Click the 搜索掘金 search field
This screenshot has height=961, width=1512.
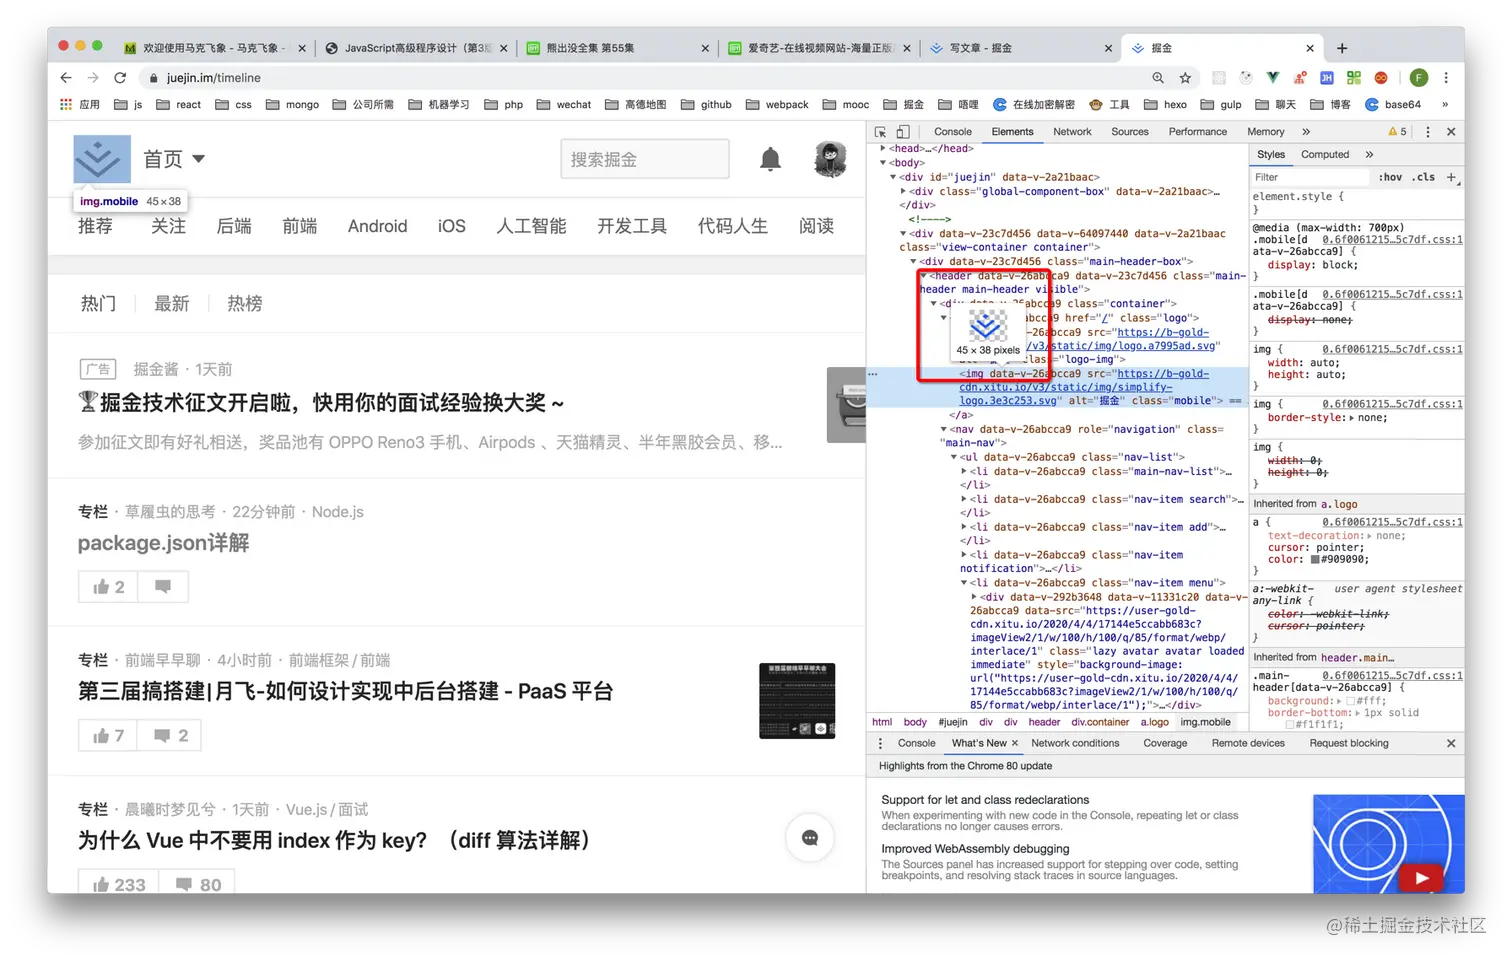pyautogui.click(x=645, y=159)
